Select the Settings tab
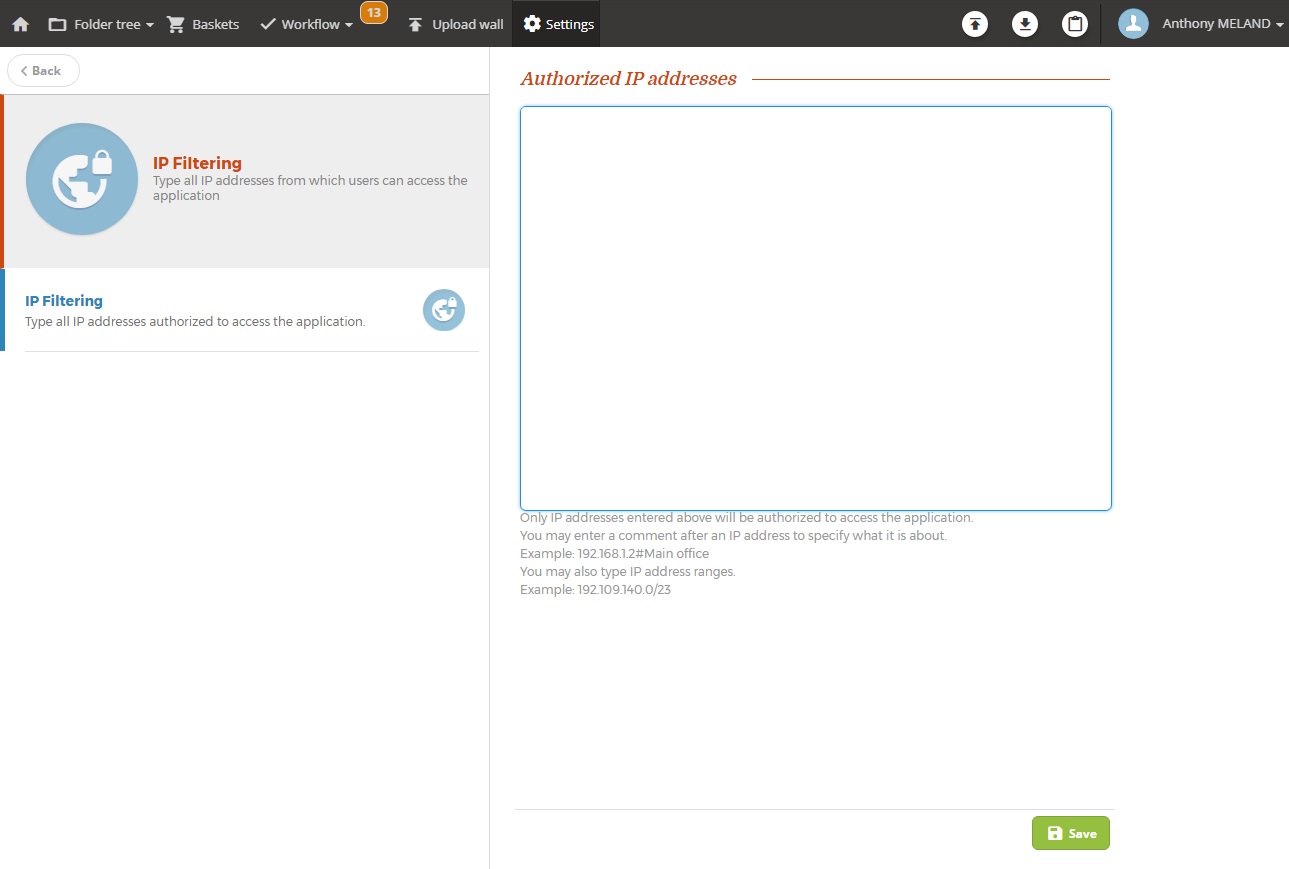Viewport: 1289px width, 869px height. tap(558, 24)
